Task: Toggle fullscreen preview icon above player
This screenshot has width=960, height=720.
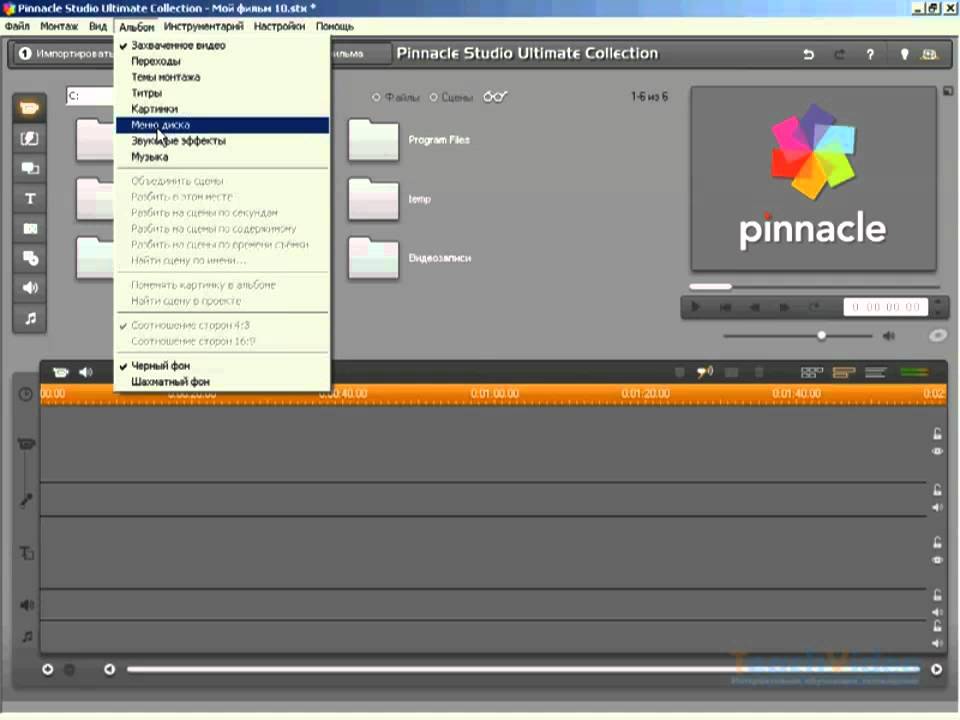Action: (x=948, y=91)
